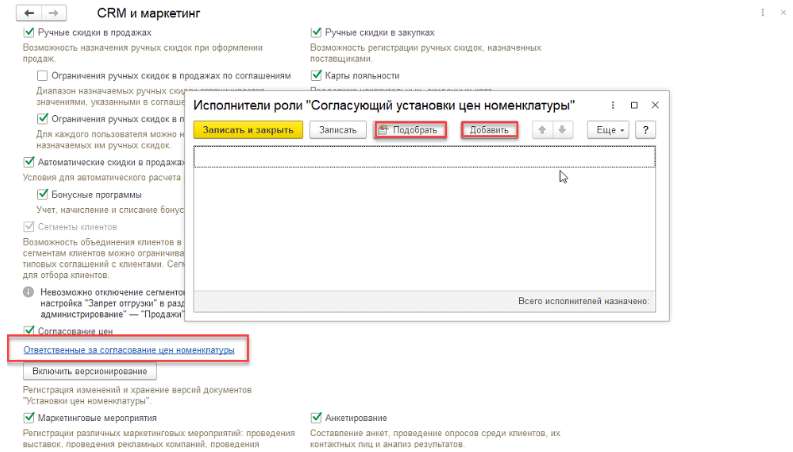The height and width of the screenshot is (452, 793).
Task: Open help with the question mark button
Action: point(645,130)
